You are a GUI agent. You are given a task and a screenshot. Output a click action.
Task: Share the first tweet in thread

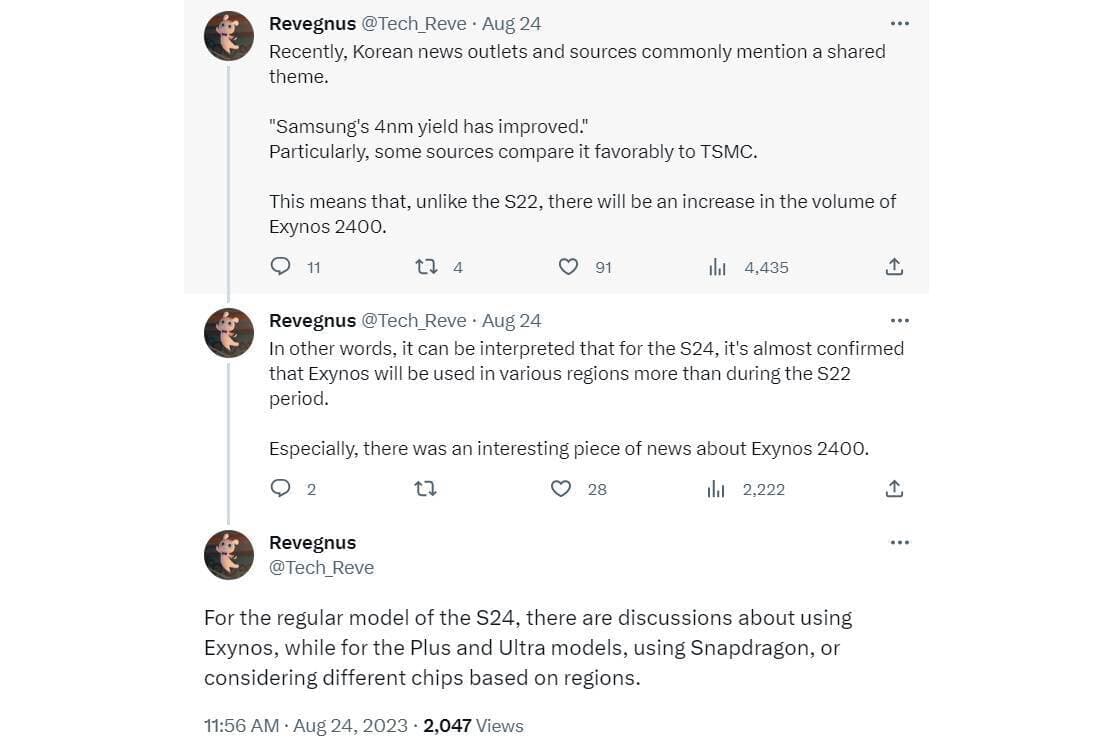[x=894, y=267]
